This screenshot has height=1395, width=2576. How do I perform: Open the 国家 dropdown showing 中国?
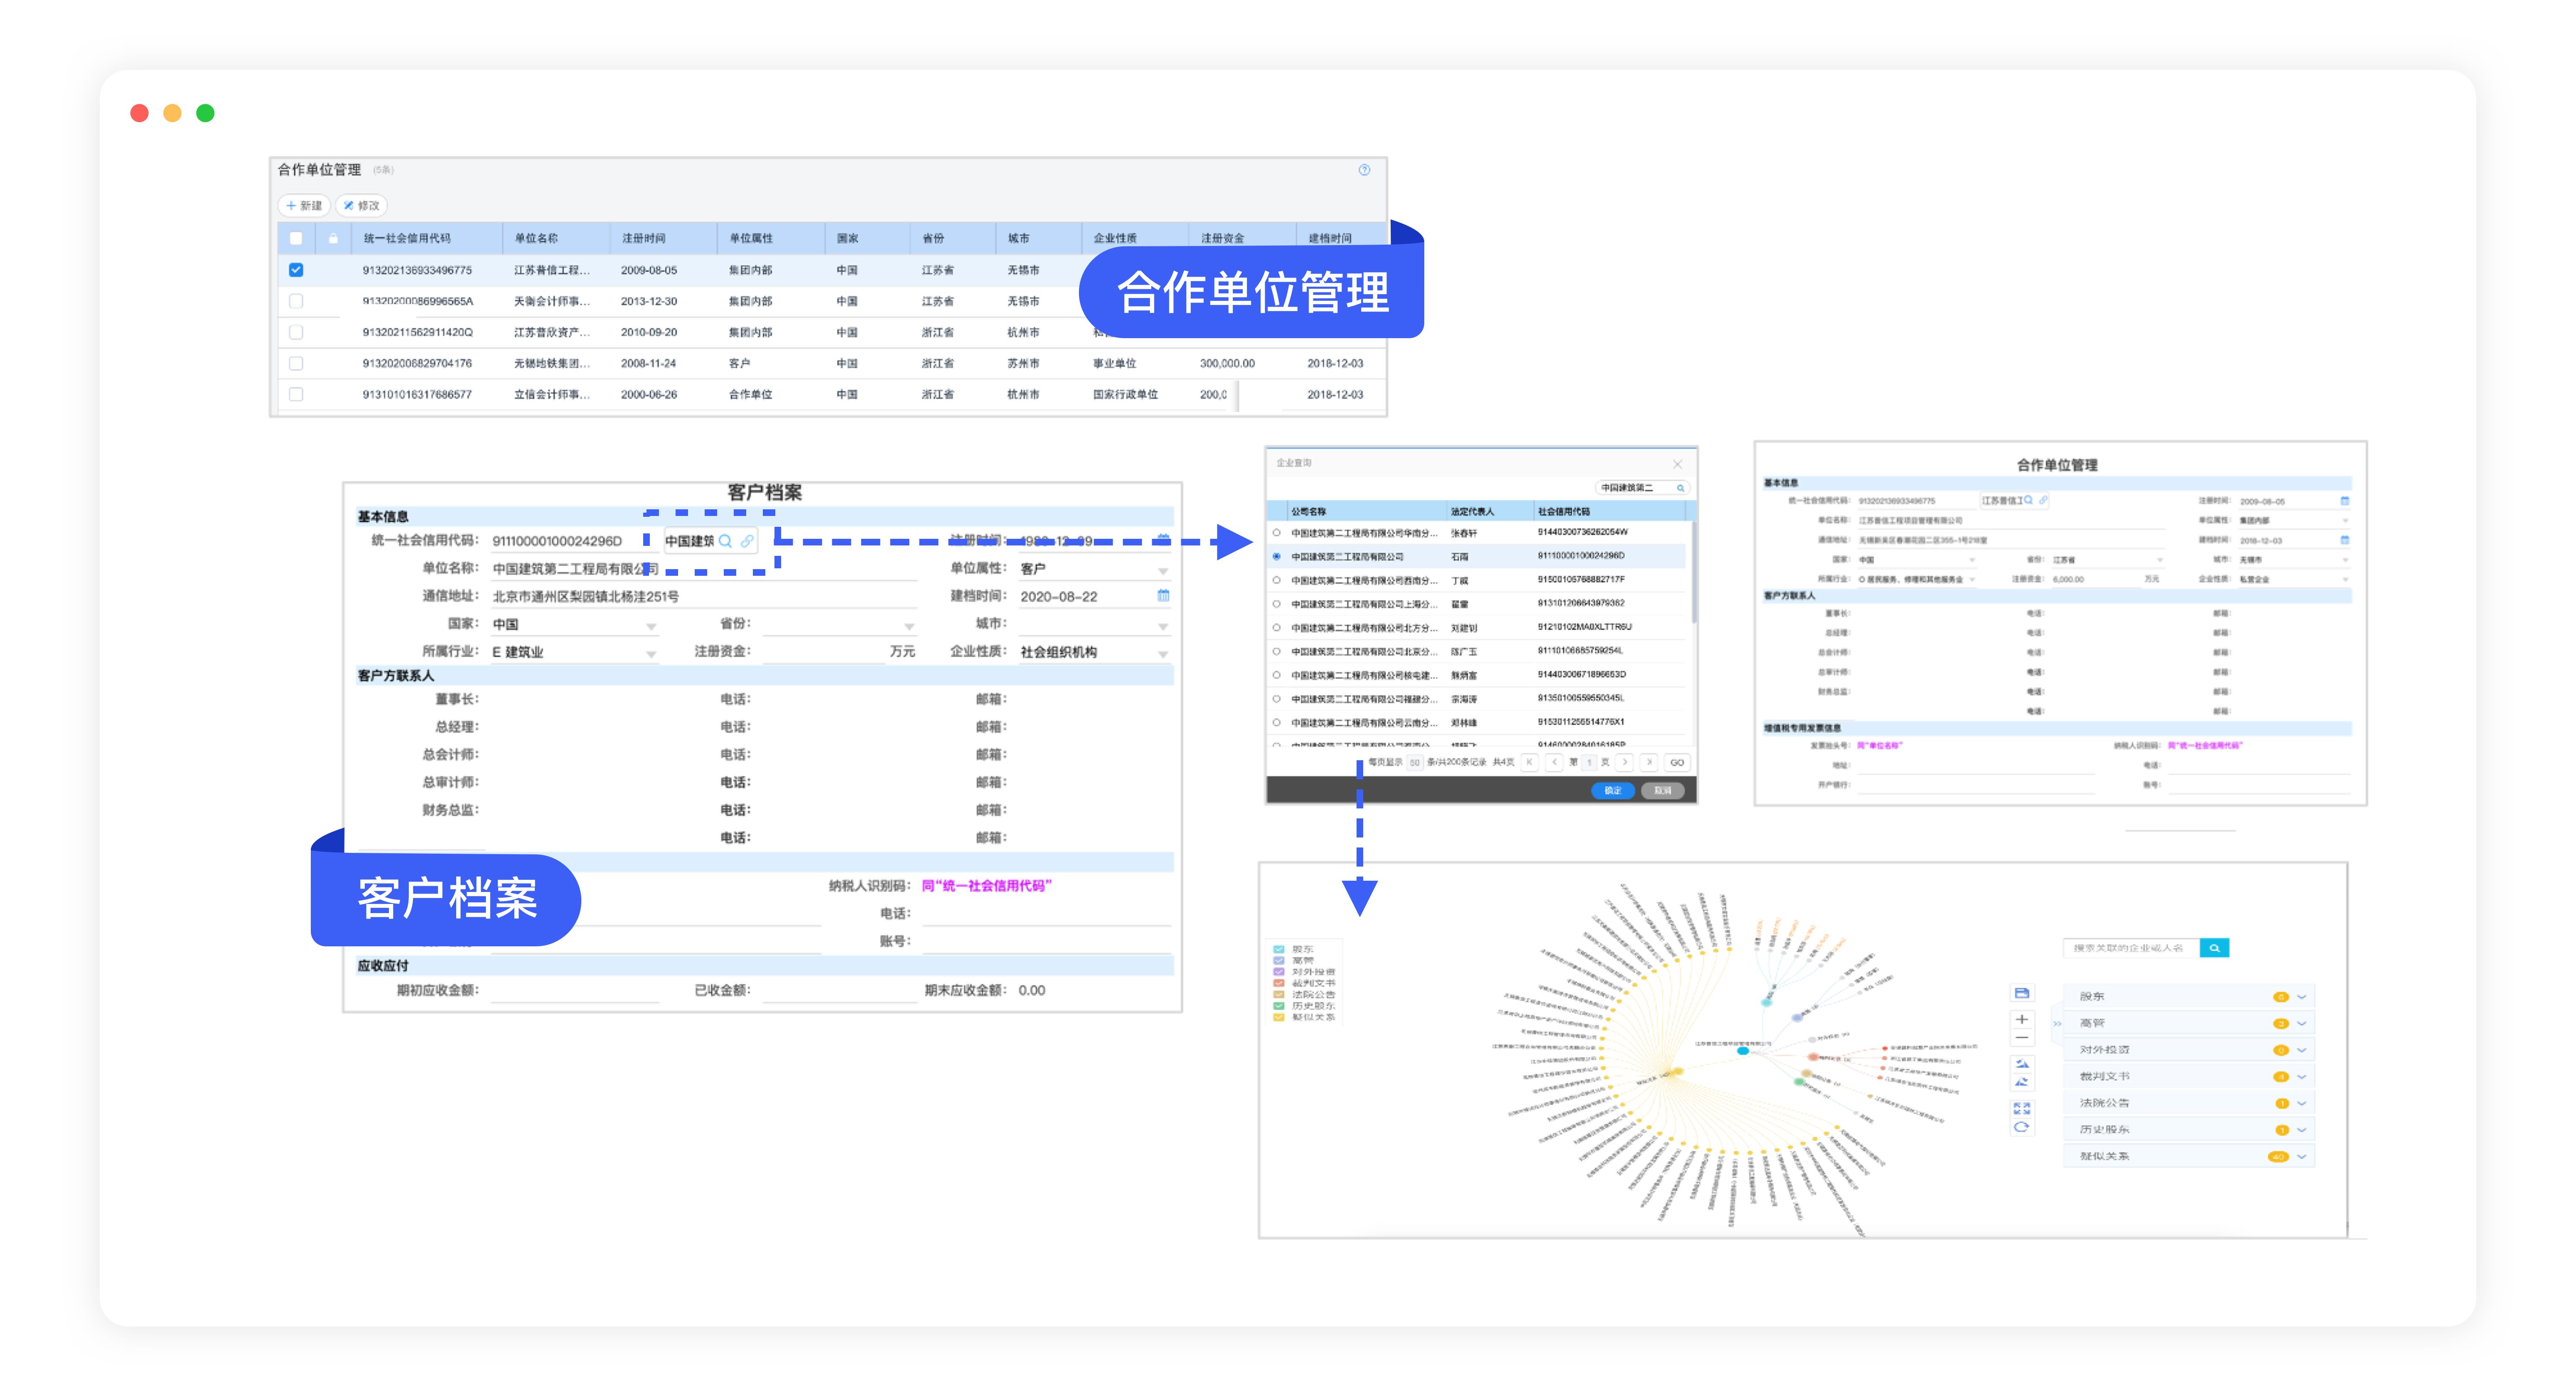coord(574,625)
